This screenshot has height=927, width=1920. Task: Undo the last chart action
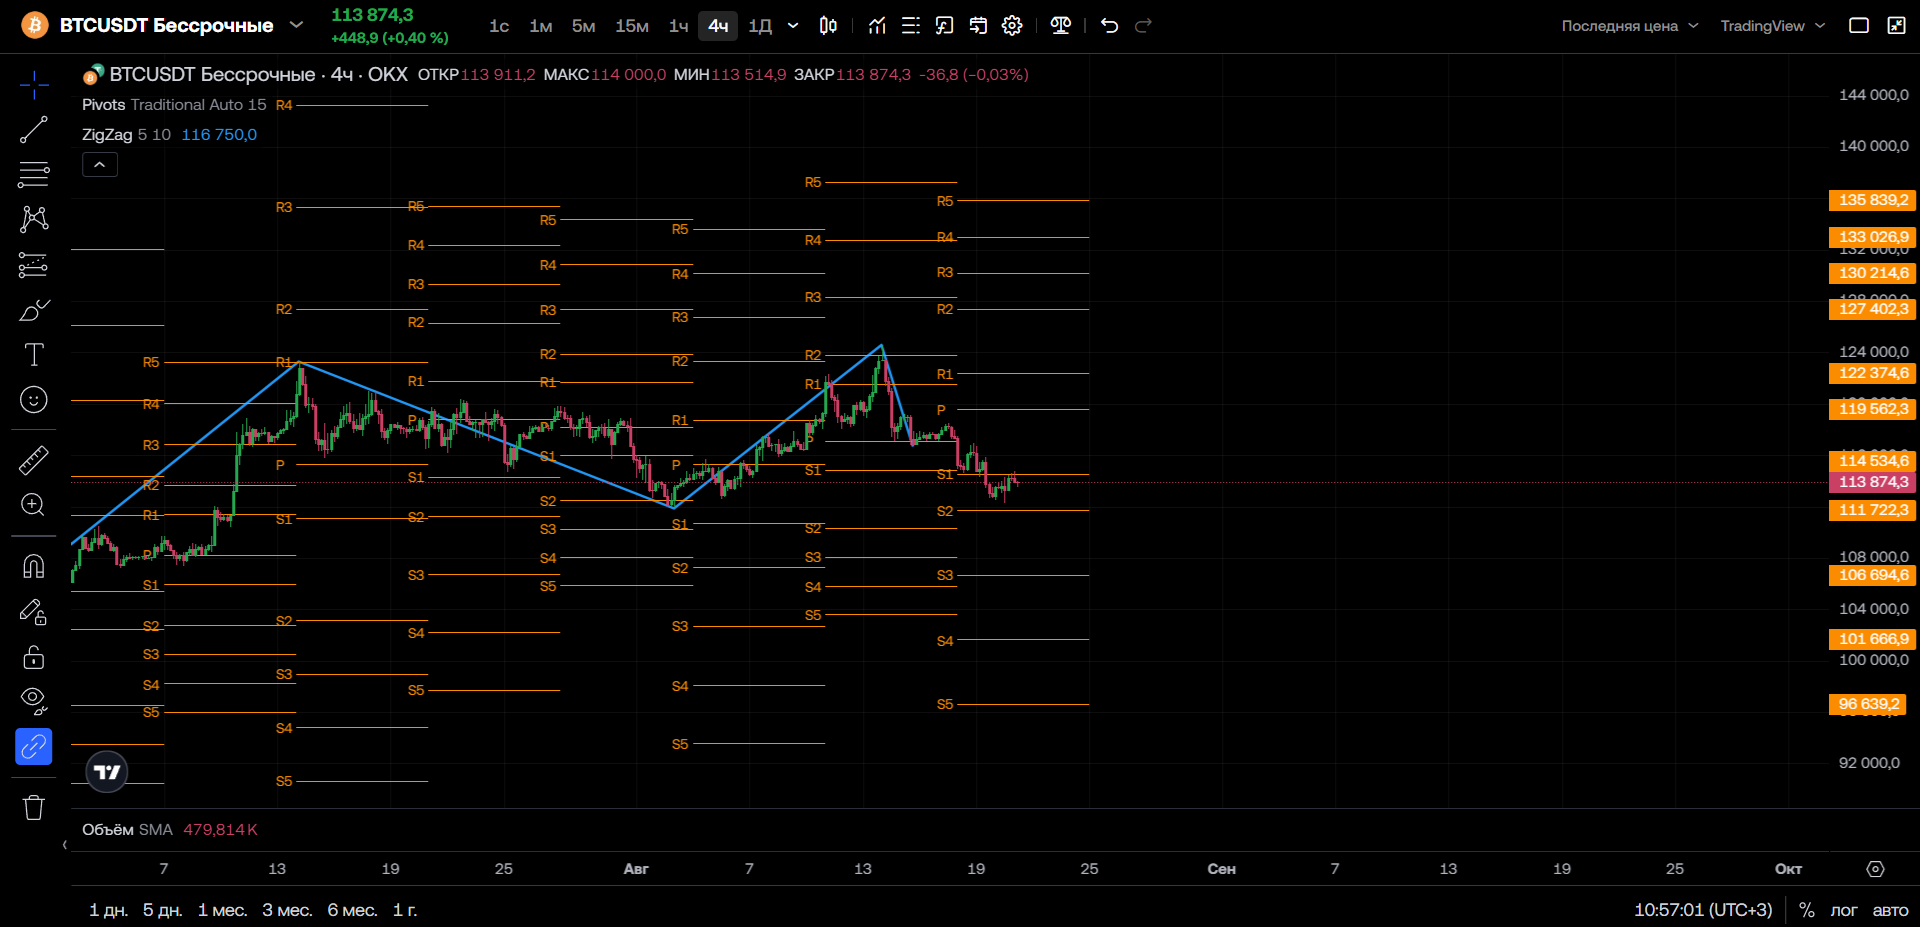(x=1110, y=26)
